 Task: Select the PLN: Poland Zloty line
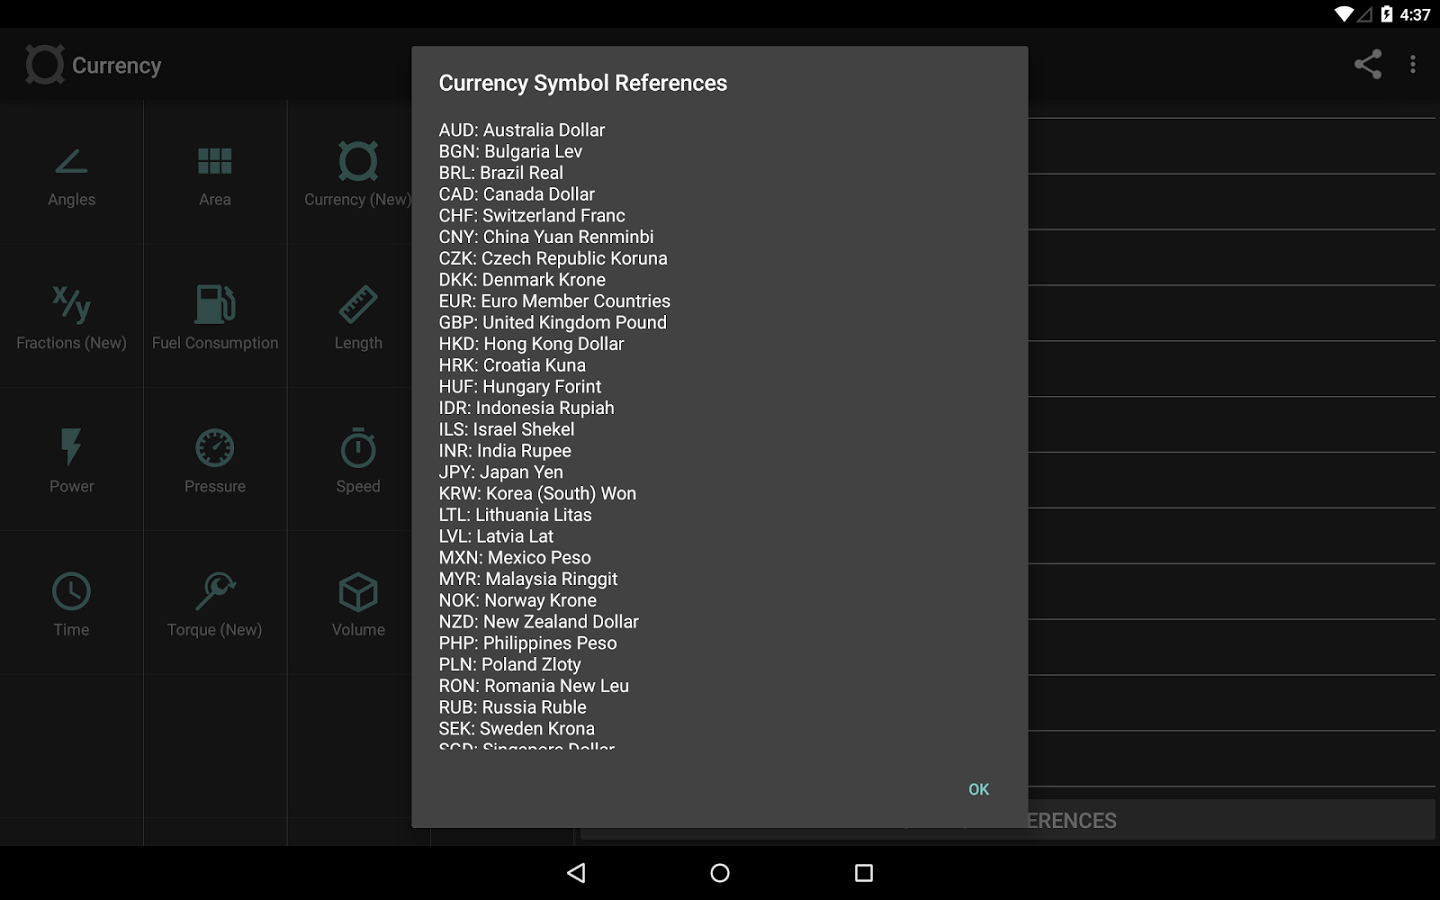(x=510, y=665)
